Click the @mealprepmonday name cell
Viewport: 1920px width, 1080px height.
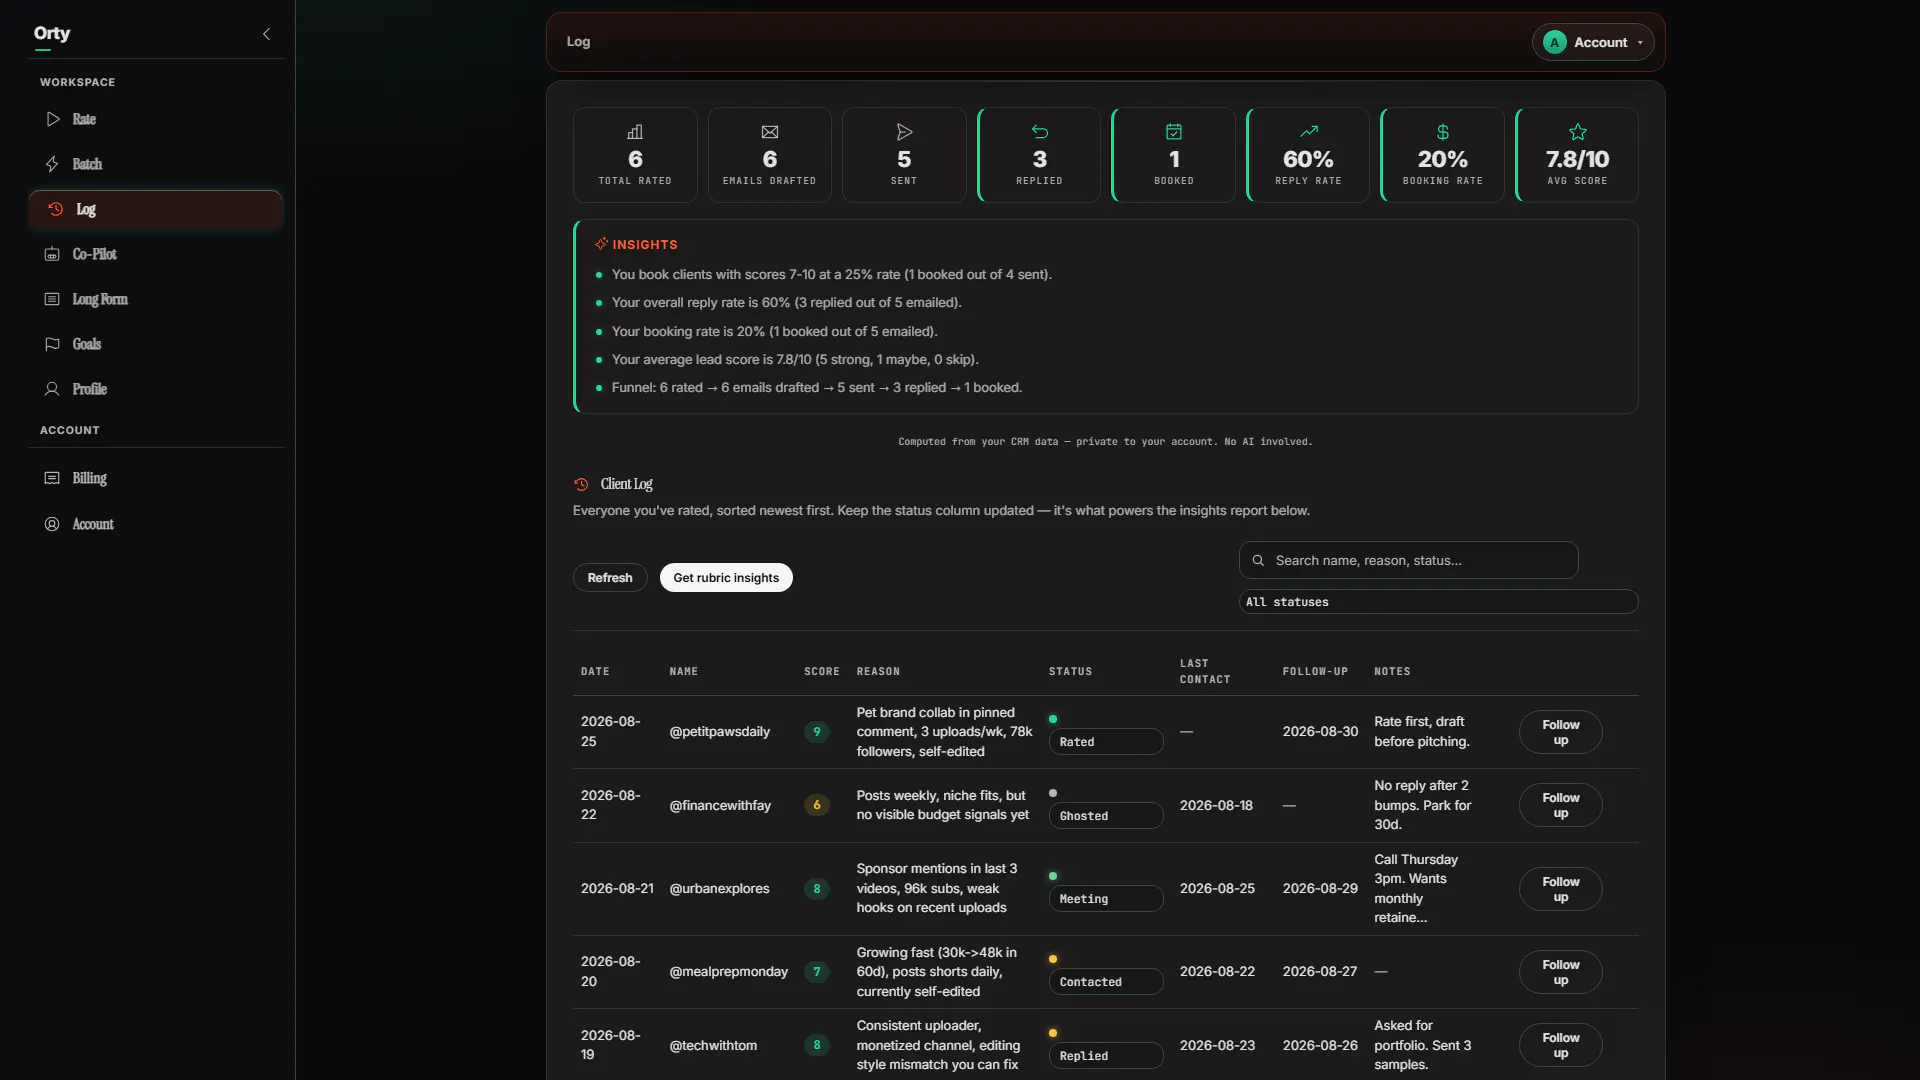728,972
